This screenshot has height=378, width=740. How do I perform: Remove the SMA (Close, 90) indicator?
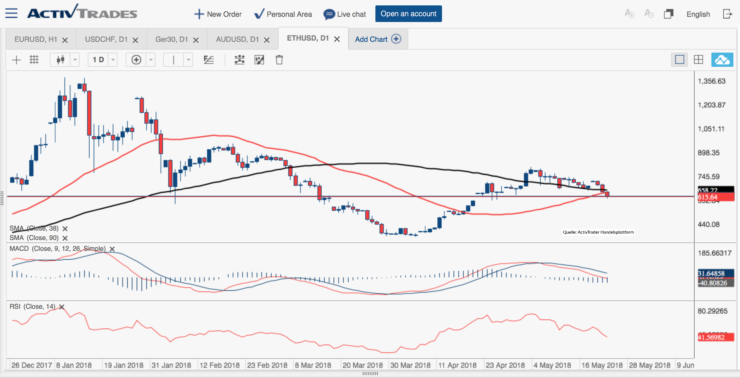coord(65,238)
